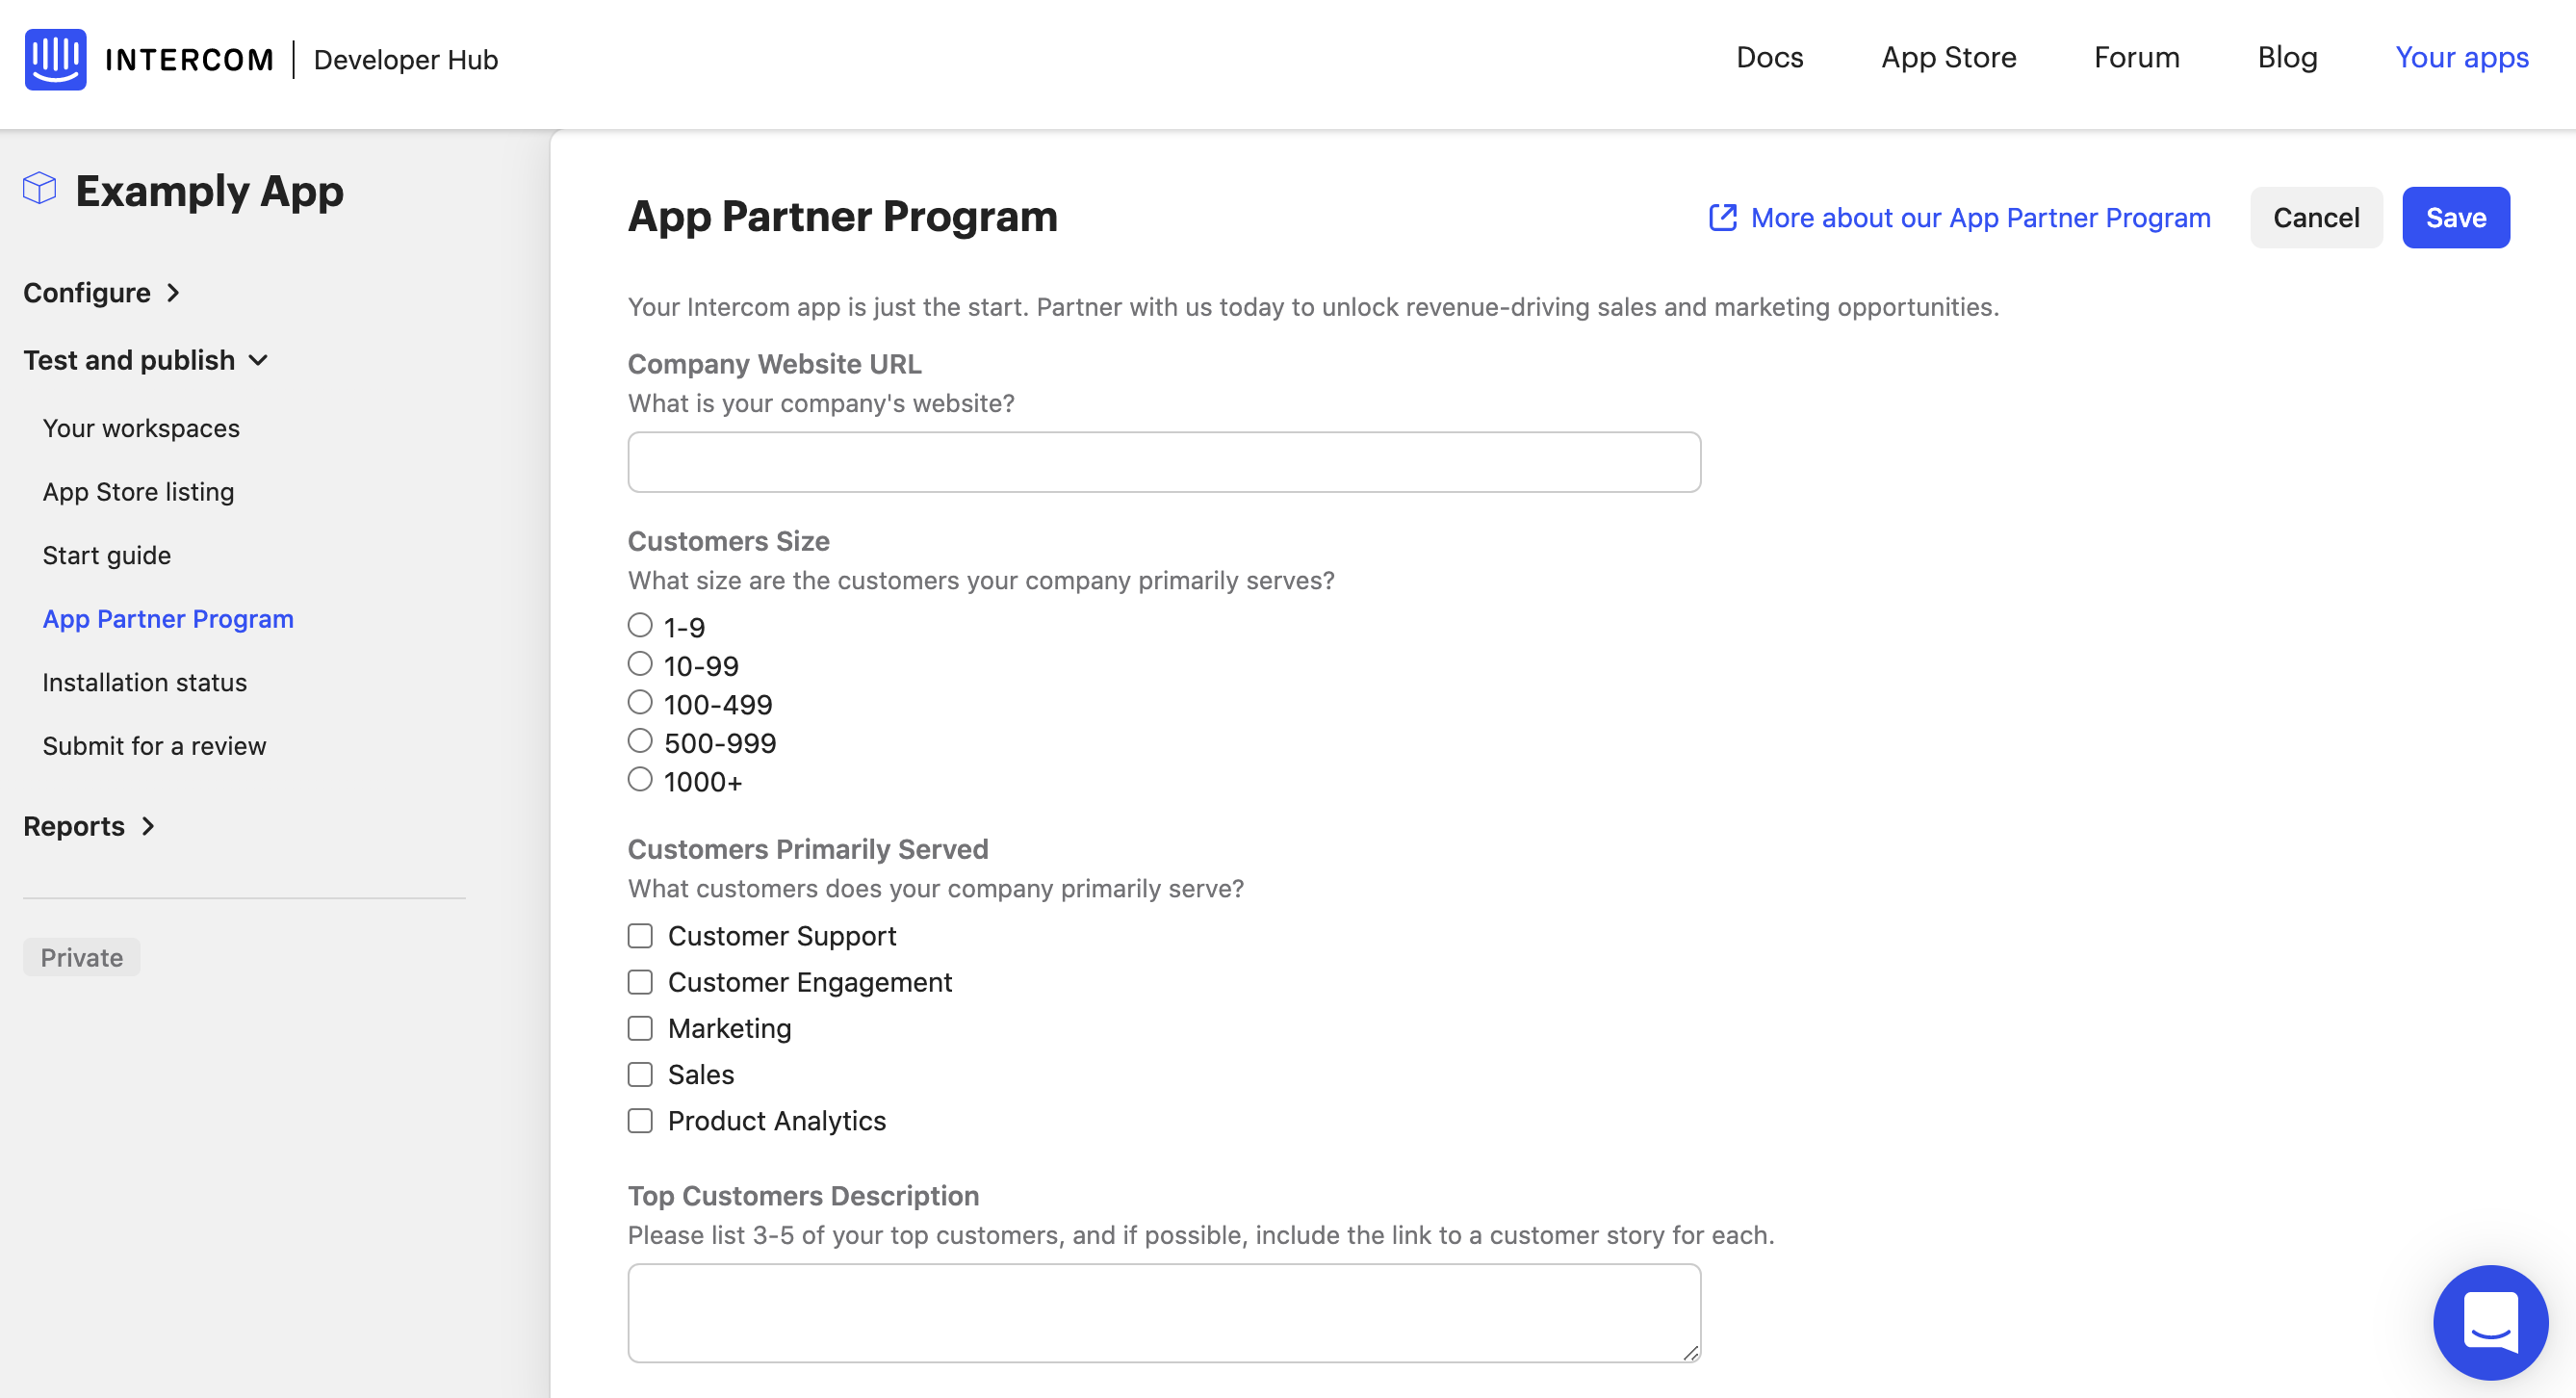Select the 10-99 customers size option
Viewport: 2576px width, 1398px height.
pos(640,664)
